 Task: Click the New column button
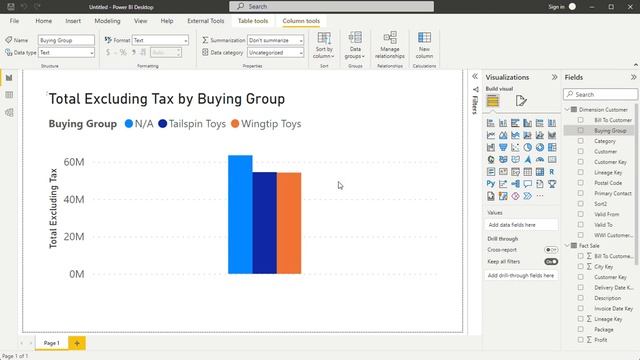(424, 45)
